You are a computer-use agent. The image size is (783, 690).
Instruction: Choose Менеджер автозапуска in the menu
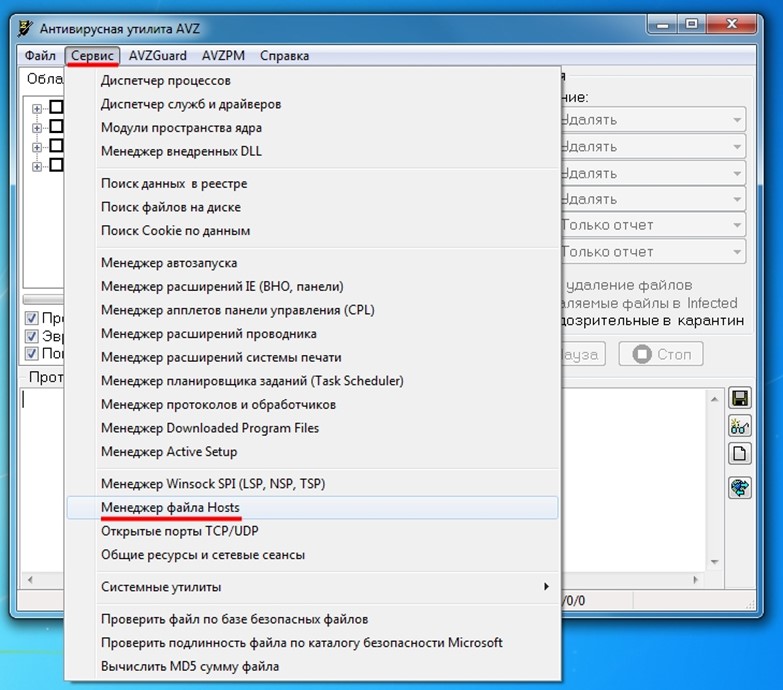pos(168,263)
